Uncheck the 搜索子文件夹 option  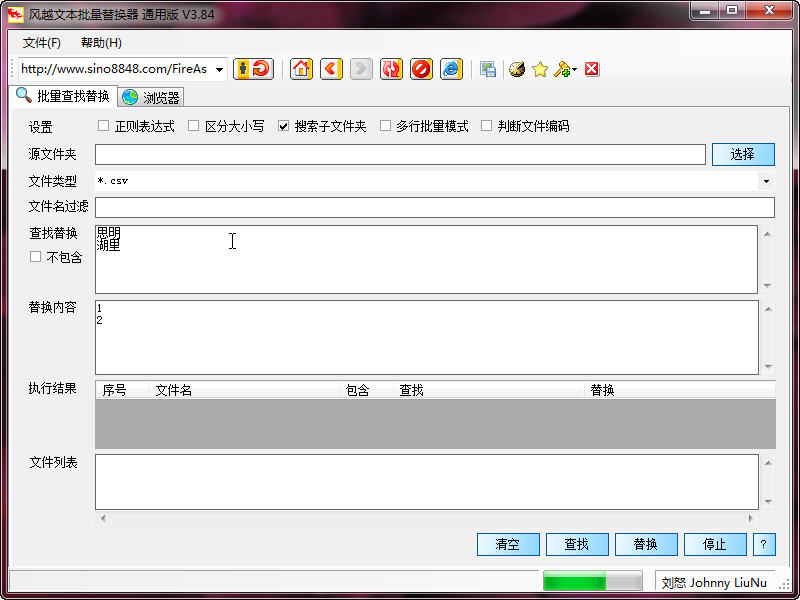point(284,126)
